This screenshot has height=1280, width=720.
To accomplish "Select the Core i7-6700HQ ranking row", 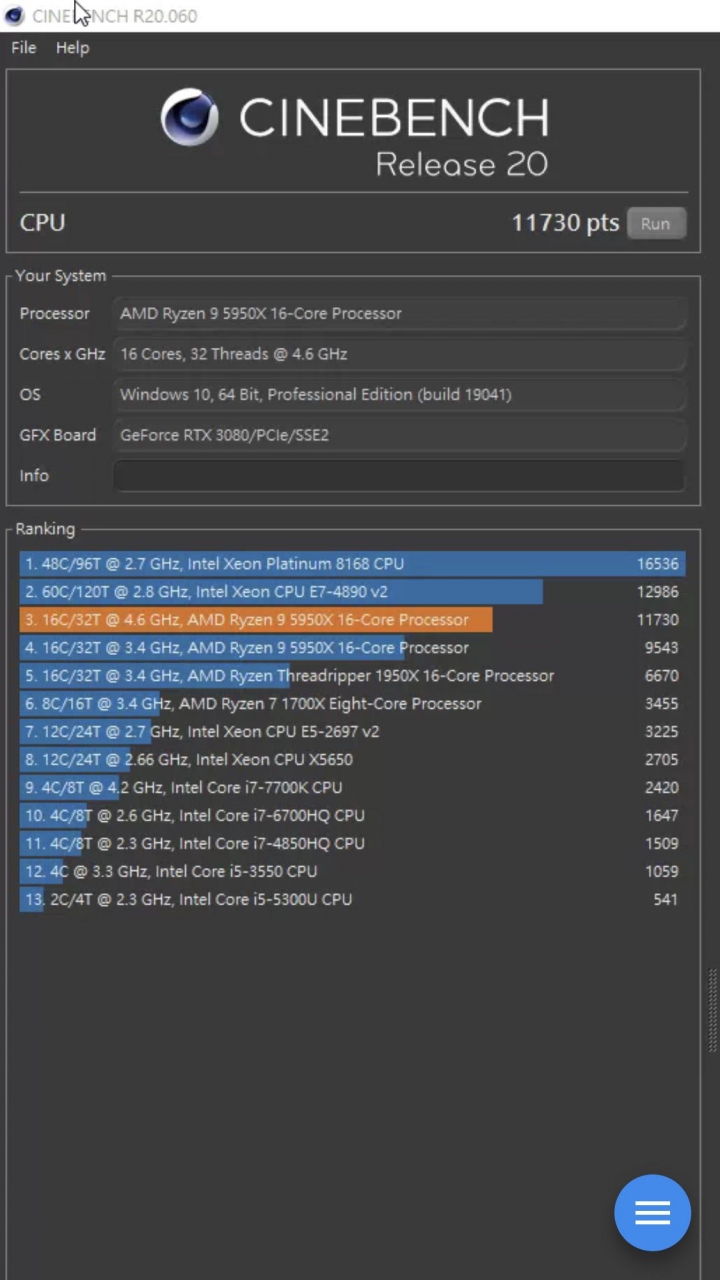I will coord(352,815).
